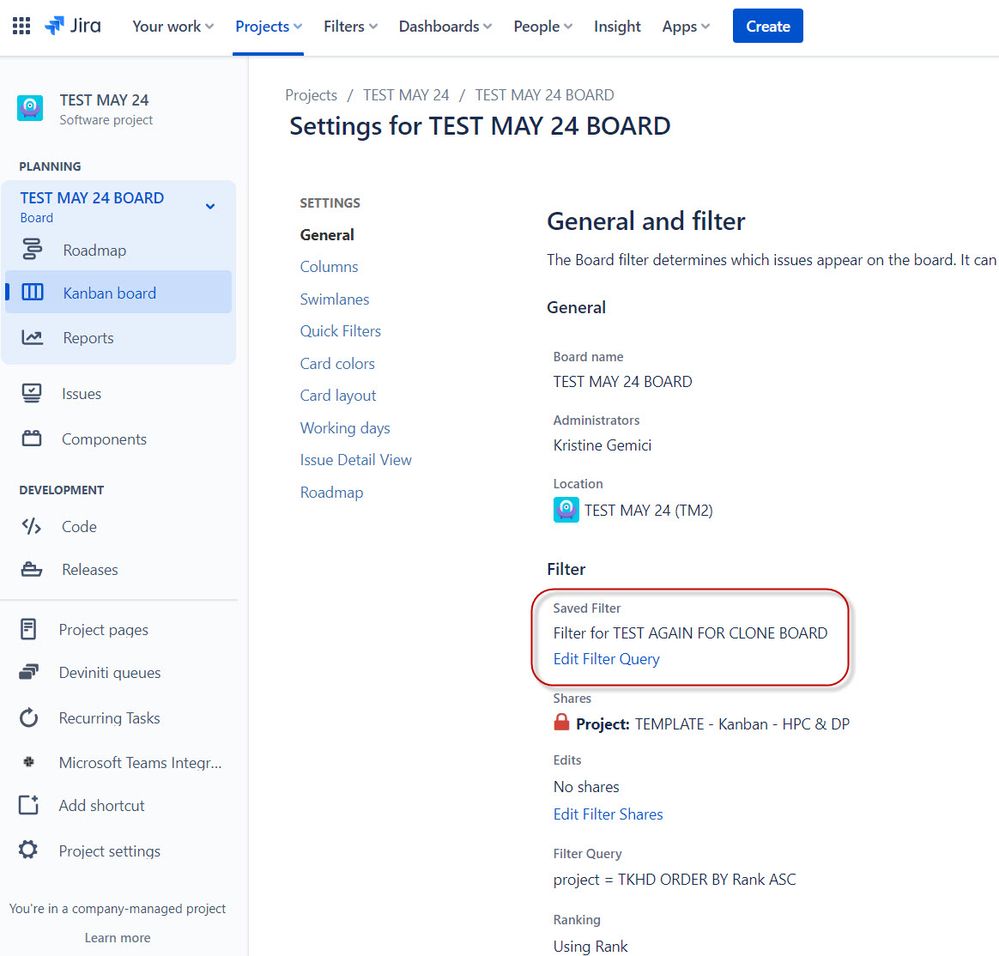
Task: Click the TEMPLATE - Kanban - HPC & DP share
Action: pyautogui.click(x=742, y=724)
